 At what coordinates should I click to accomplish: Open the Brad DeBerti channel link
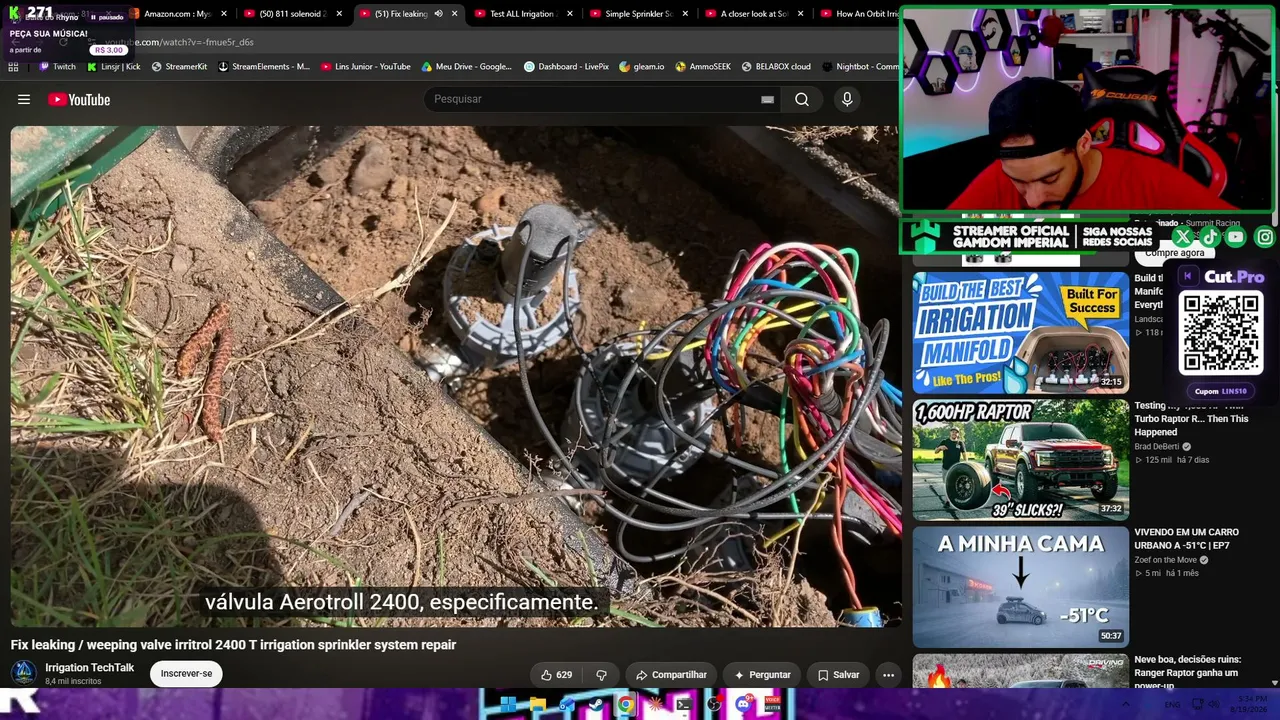click(x=1157, y=447)
